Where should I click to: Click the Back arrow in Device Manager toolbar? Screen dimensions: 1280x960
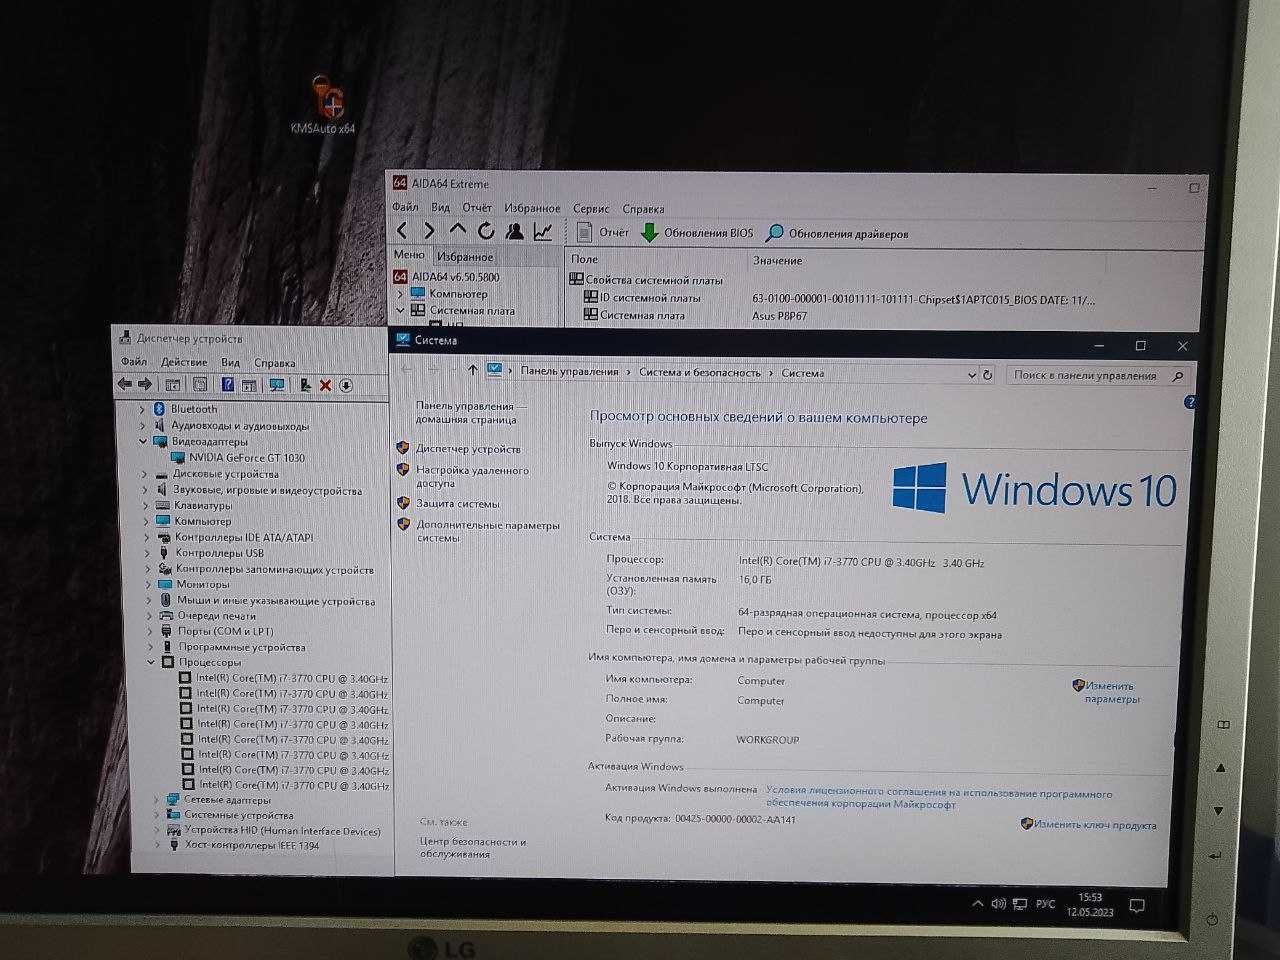click(x=124, y=384)
